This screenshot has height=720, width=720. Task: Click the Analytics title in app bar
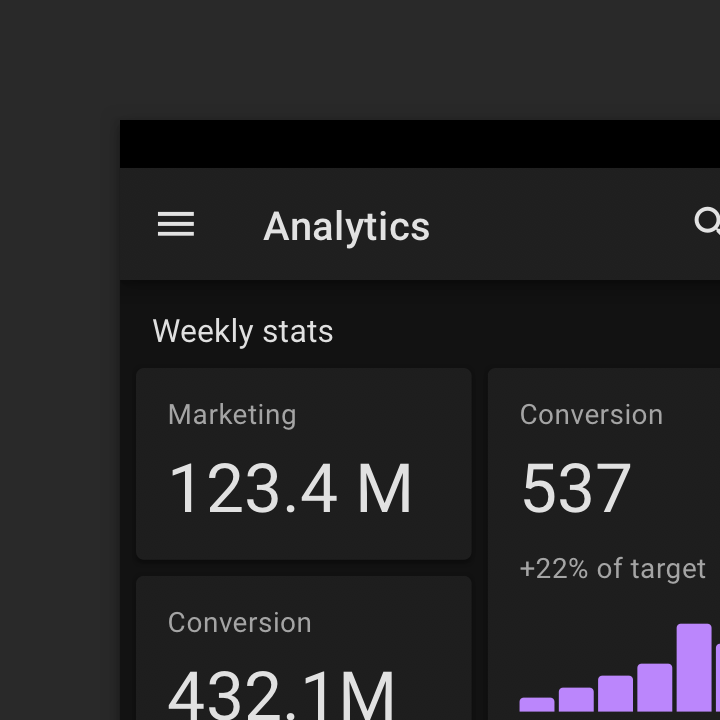click(x=346, y=227)
